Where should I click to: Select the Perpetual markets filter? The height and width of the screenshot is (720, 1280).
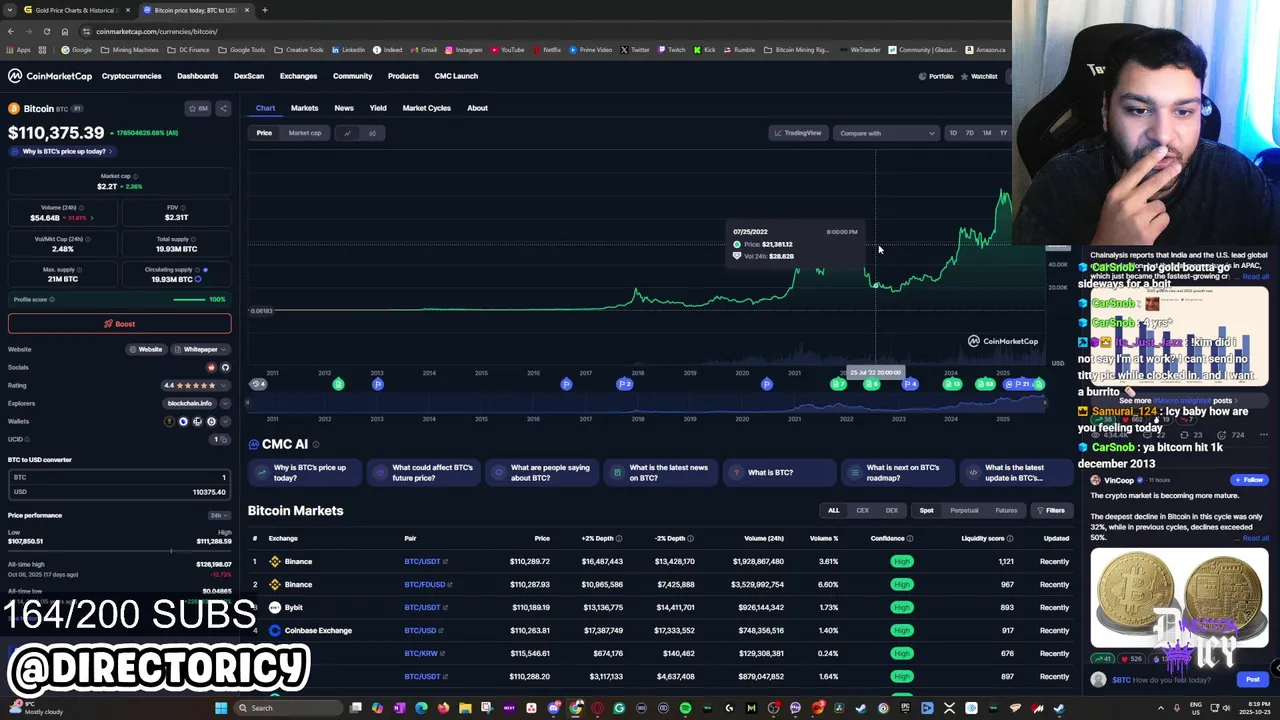(964, 511)
